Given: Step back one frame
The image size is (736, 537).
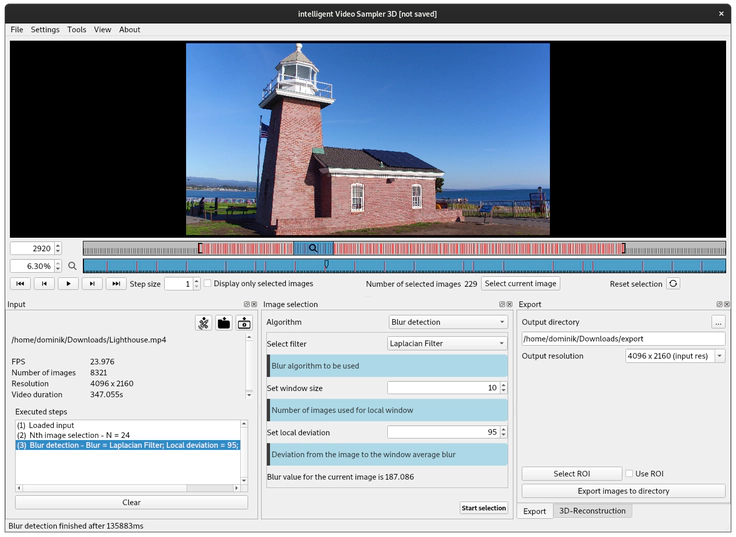Looking at the screenshot, I should pos(44,284).
